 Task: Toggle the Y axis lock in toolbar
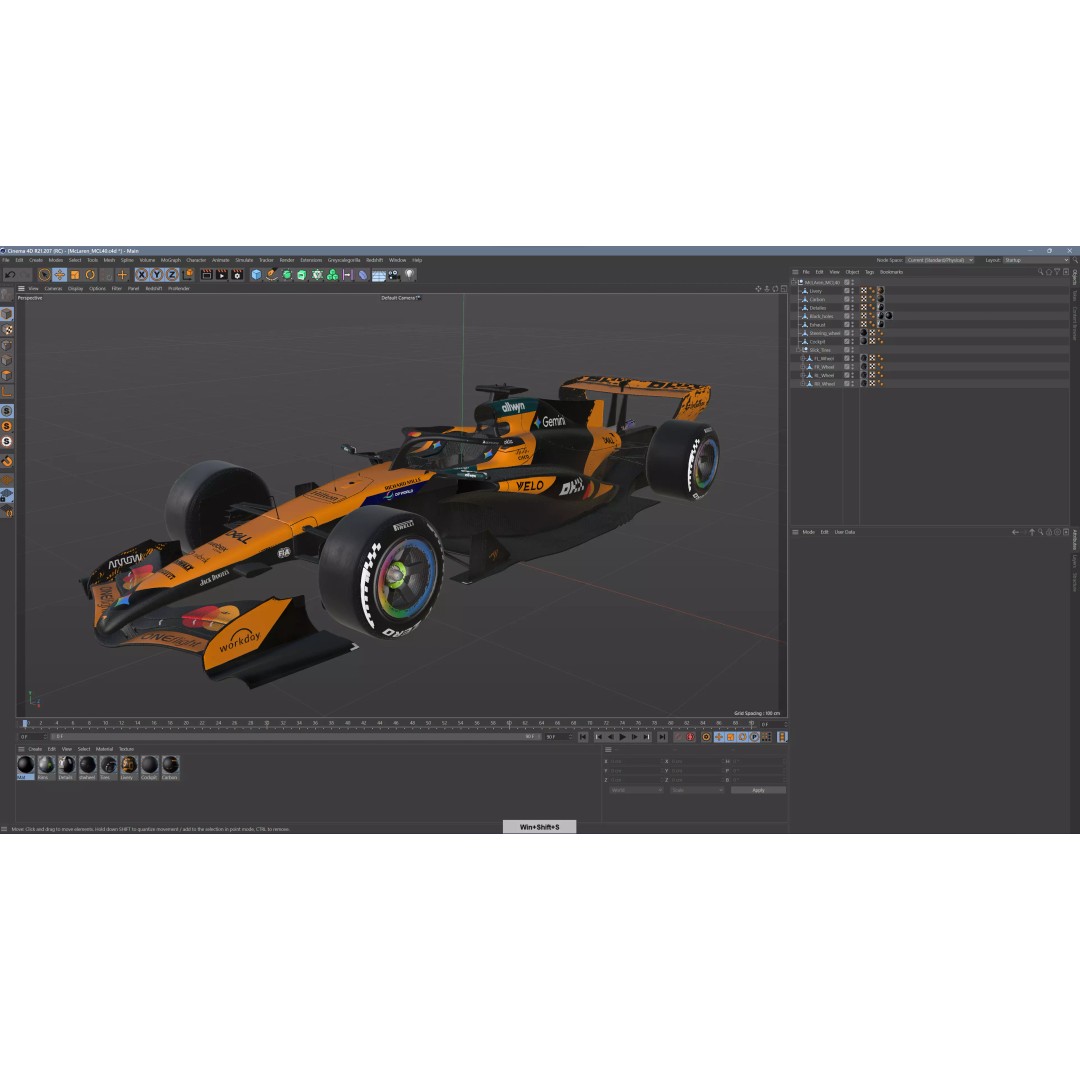point(156,275)
